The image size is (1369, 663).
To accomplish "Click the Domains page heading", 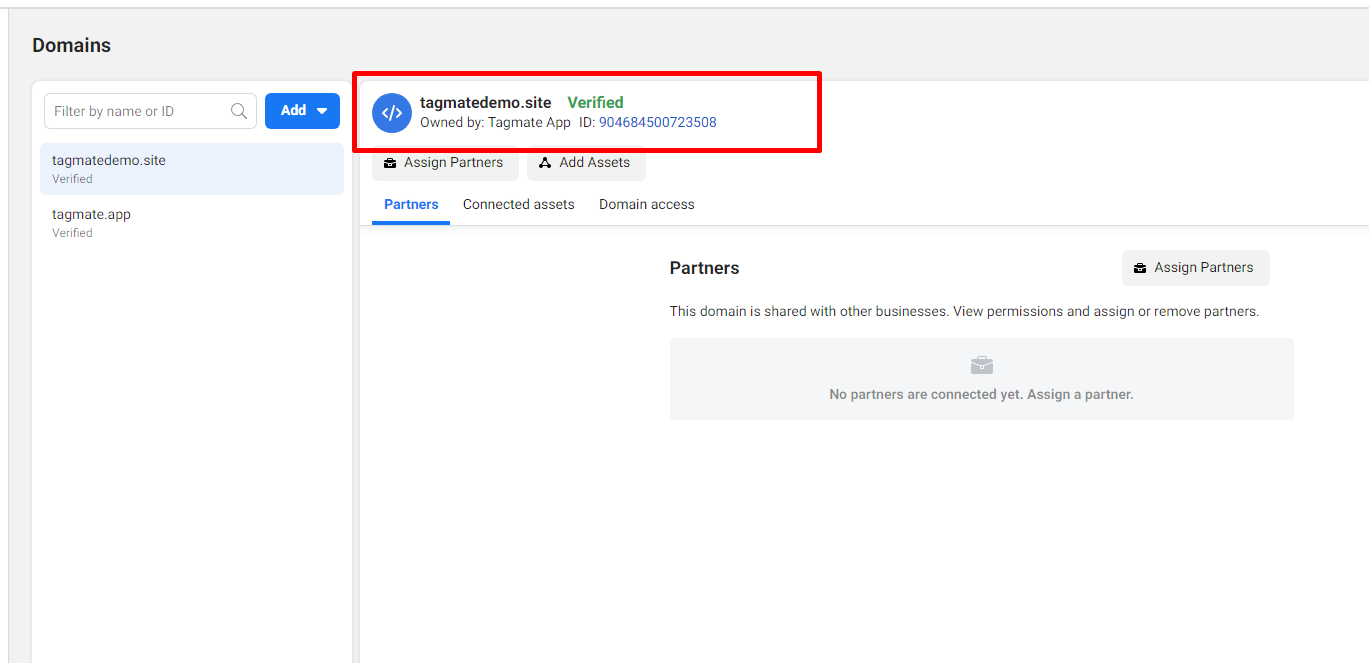I will tap(71, 45).
